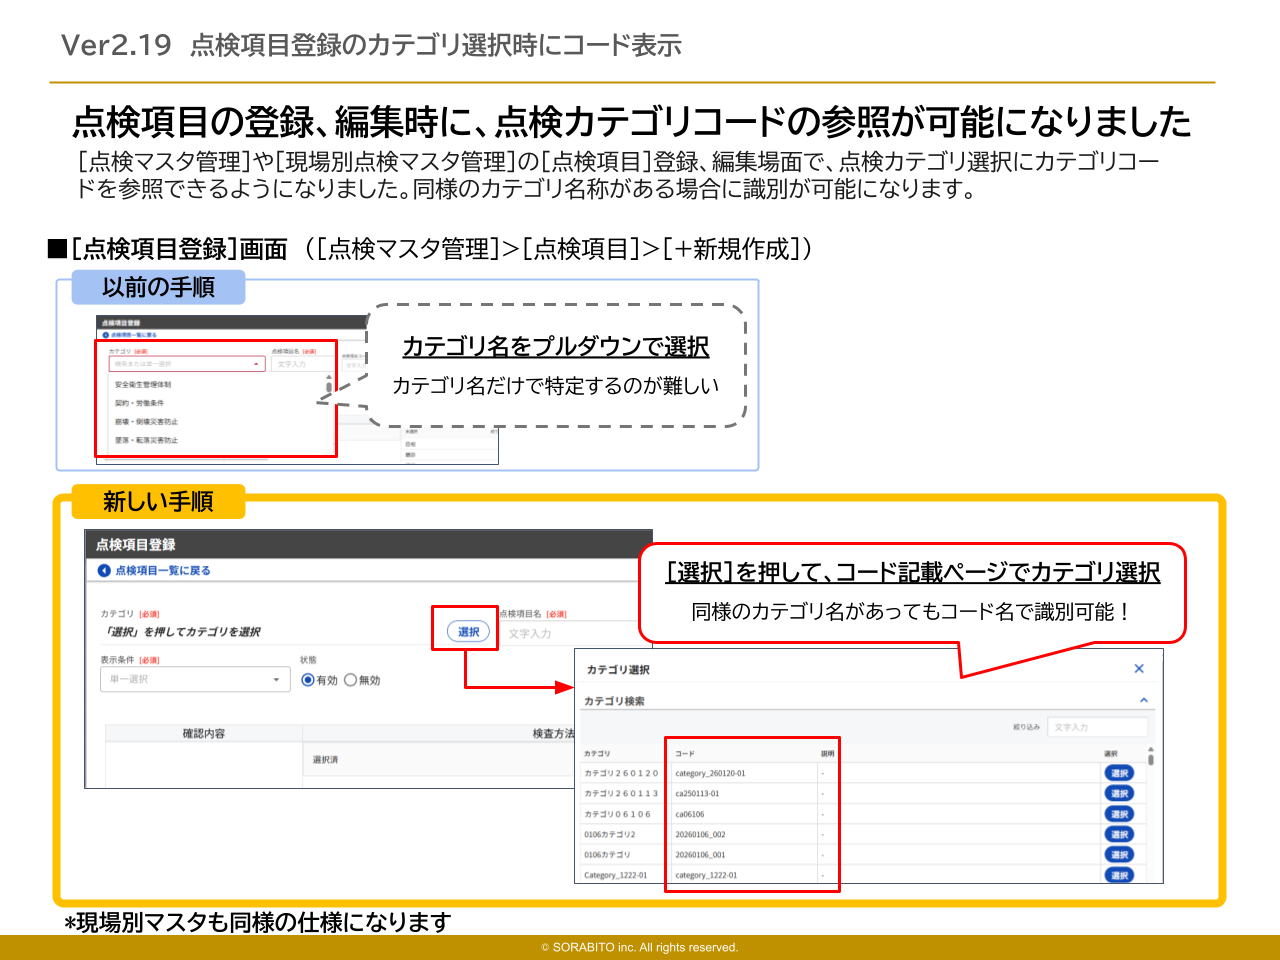This screenshot has width=1280, height=960.
Task: Click the back arrow icon beside 点検項目一覧に戻る
Action: pos(104,570)
